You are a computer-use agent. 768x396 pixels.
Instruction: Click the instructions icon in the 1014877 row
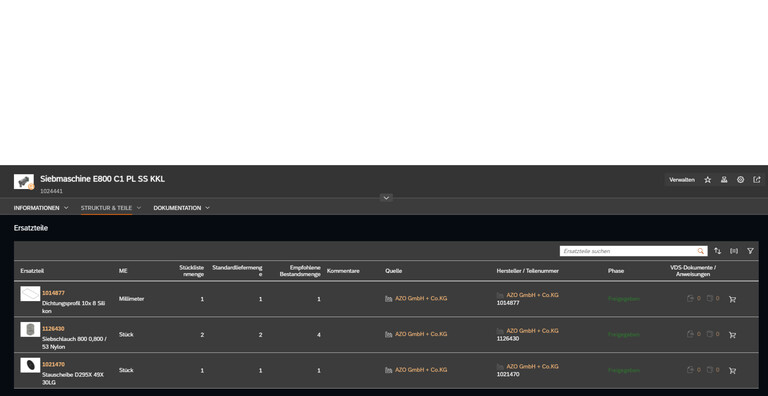(710, 298)
